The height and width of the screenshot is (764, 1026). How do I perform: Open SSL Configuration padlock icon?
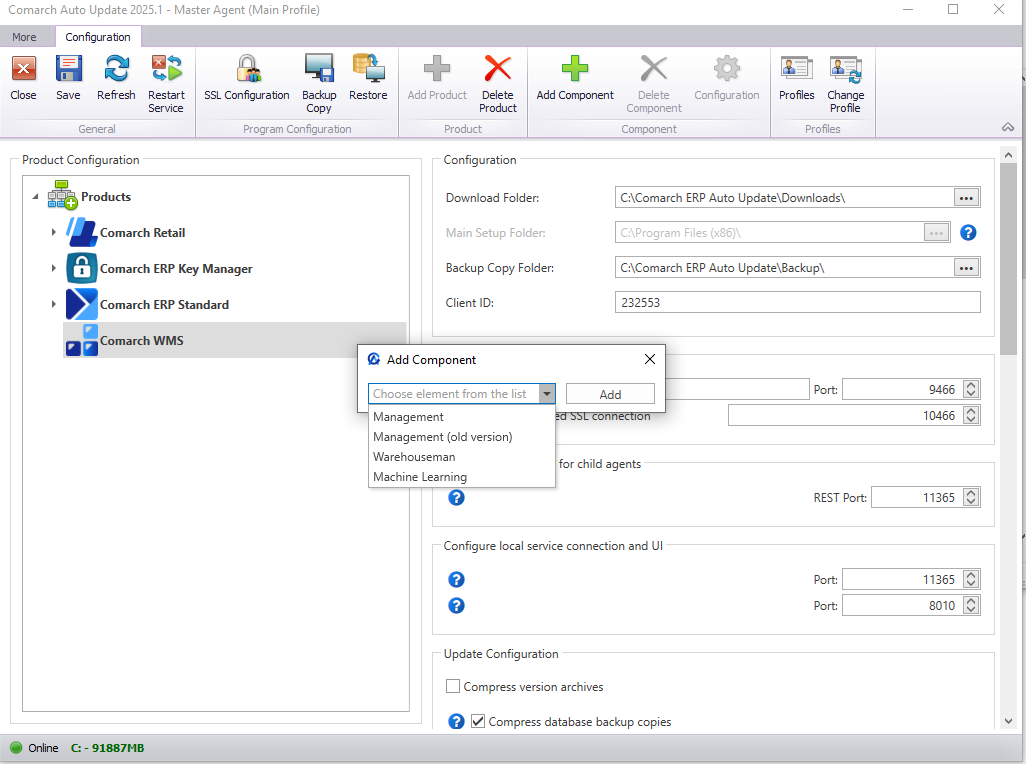247,69
